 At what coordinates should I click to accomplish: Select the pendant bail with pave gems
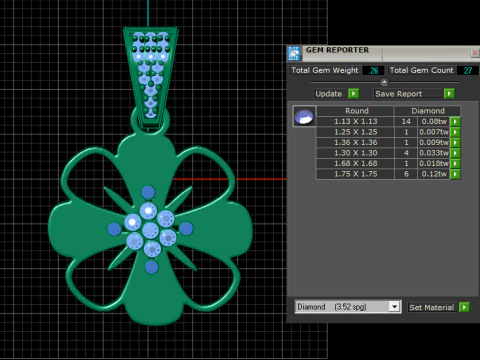pos(150,77)
